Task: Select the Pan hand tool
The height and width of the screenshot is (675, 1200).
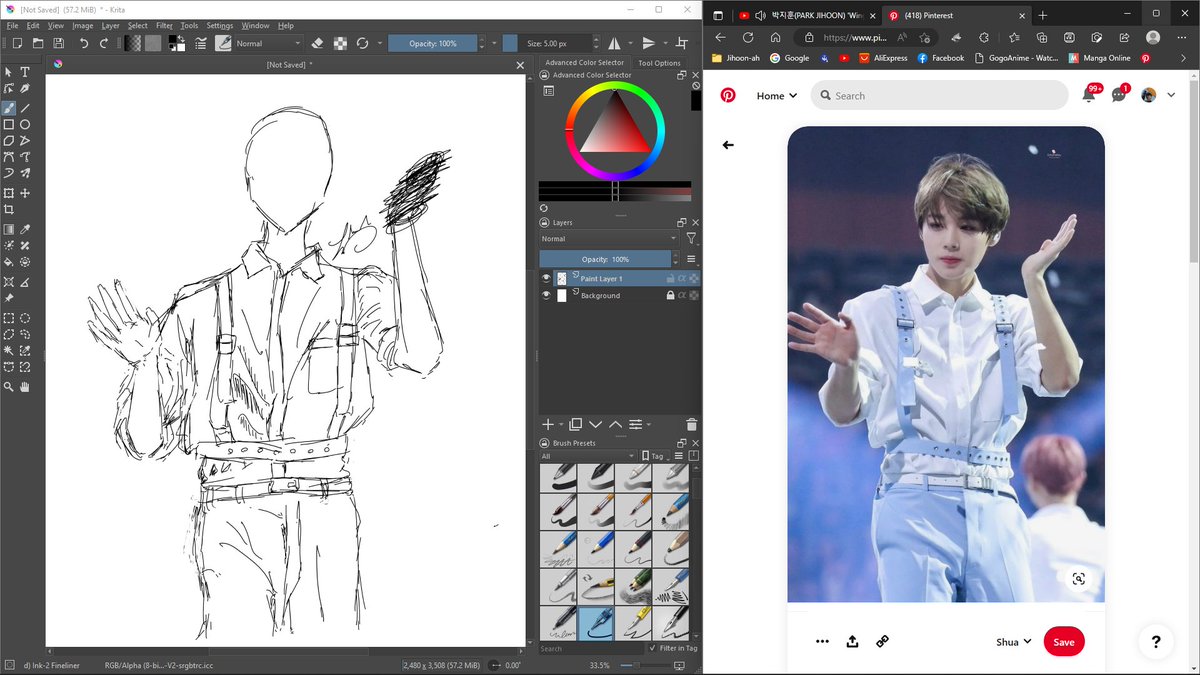Action: (25, 386)
